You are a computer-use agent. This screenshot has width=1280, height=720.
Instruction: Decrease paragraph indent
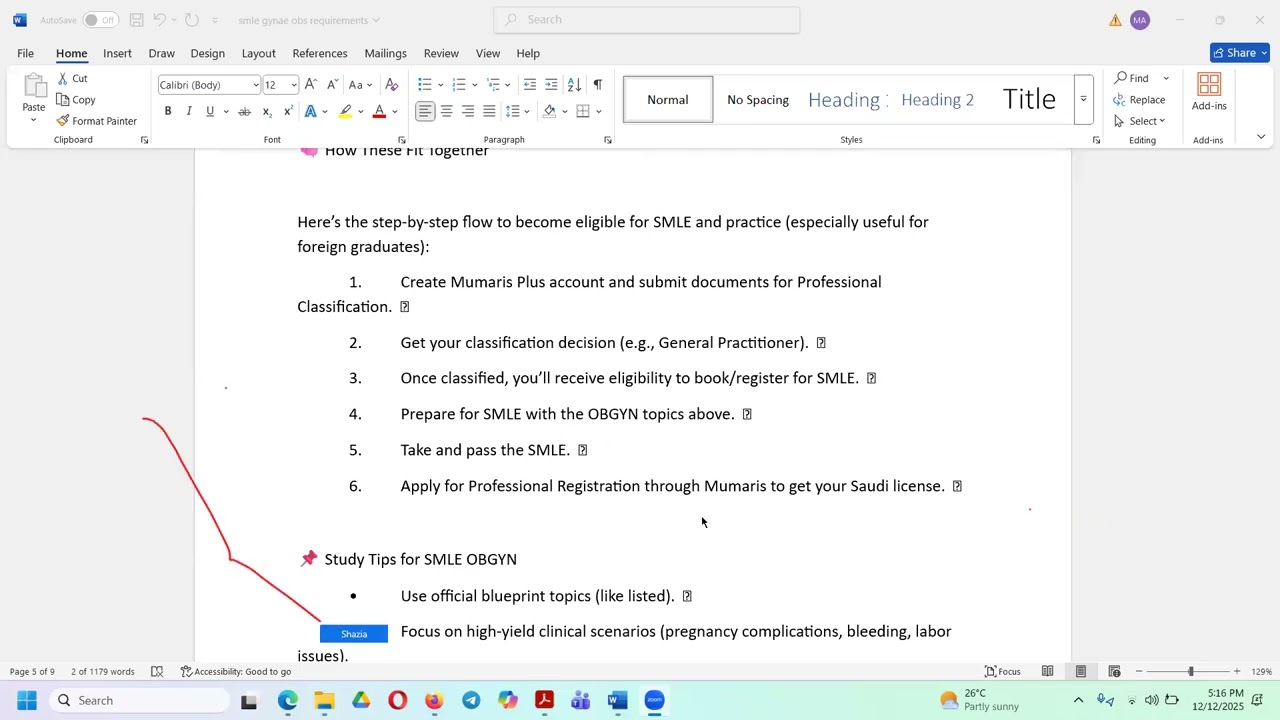coord(530,85)
